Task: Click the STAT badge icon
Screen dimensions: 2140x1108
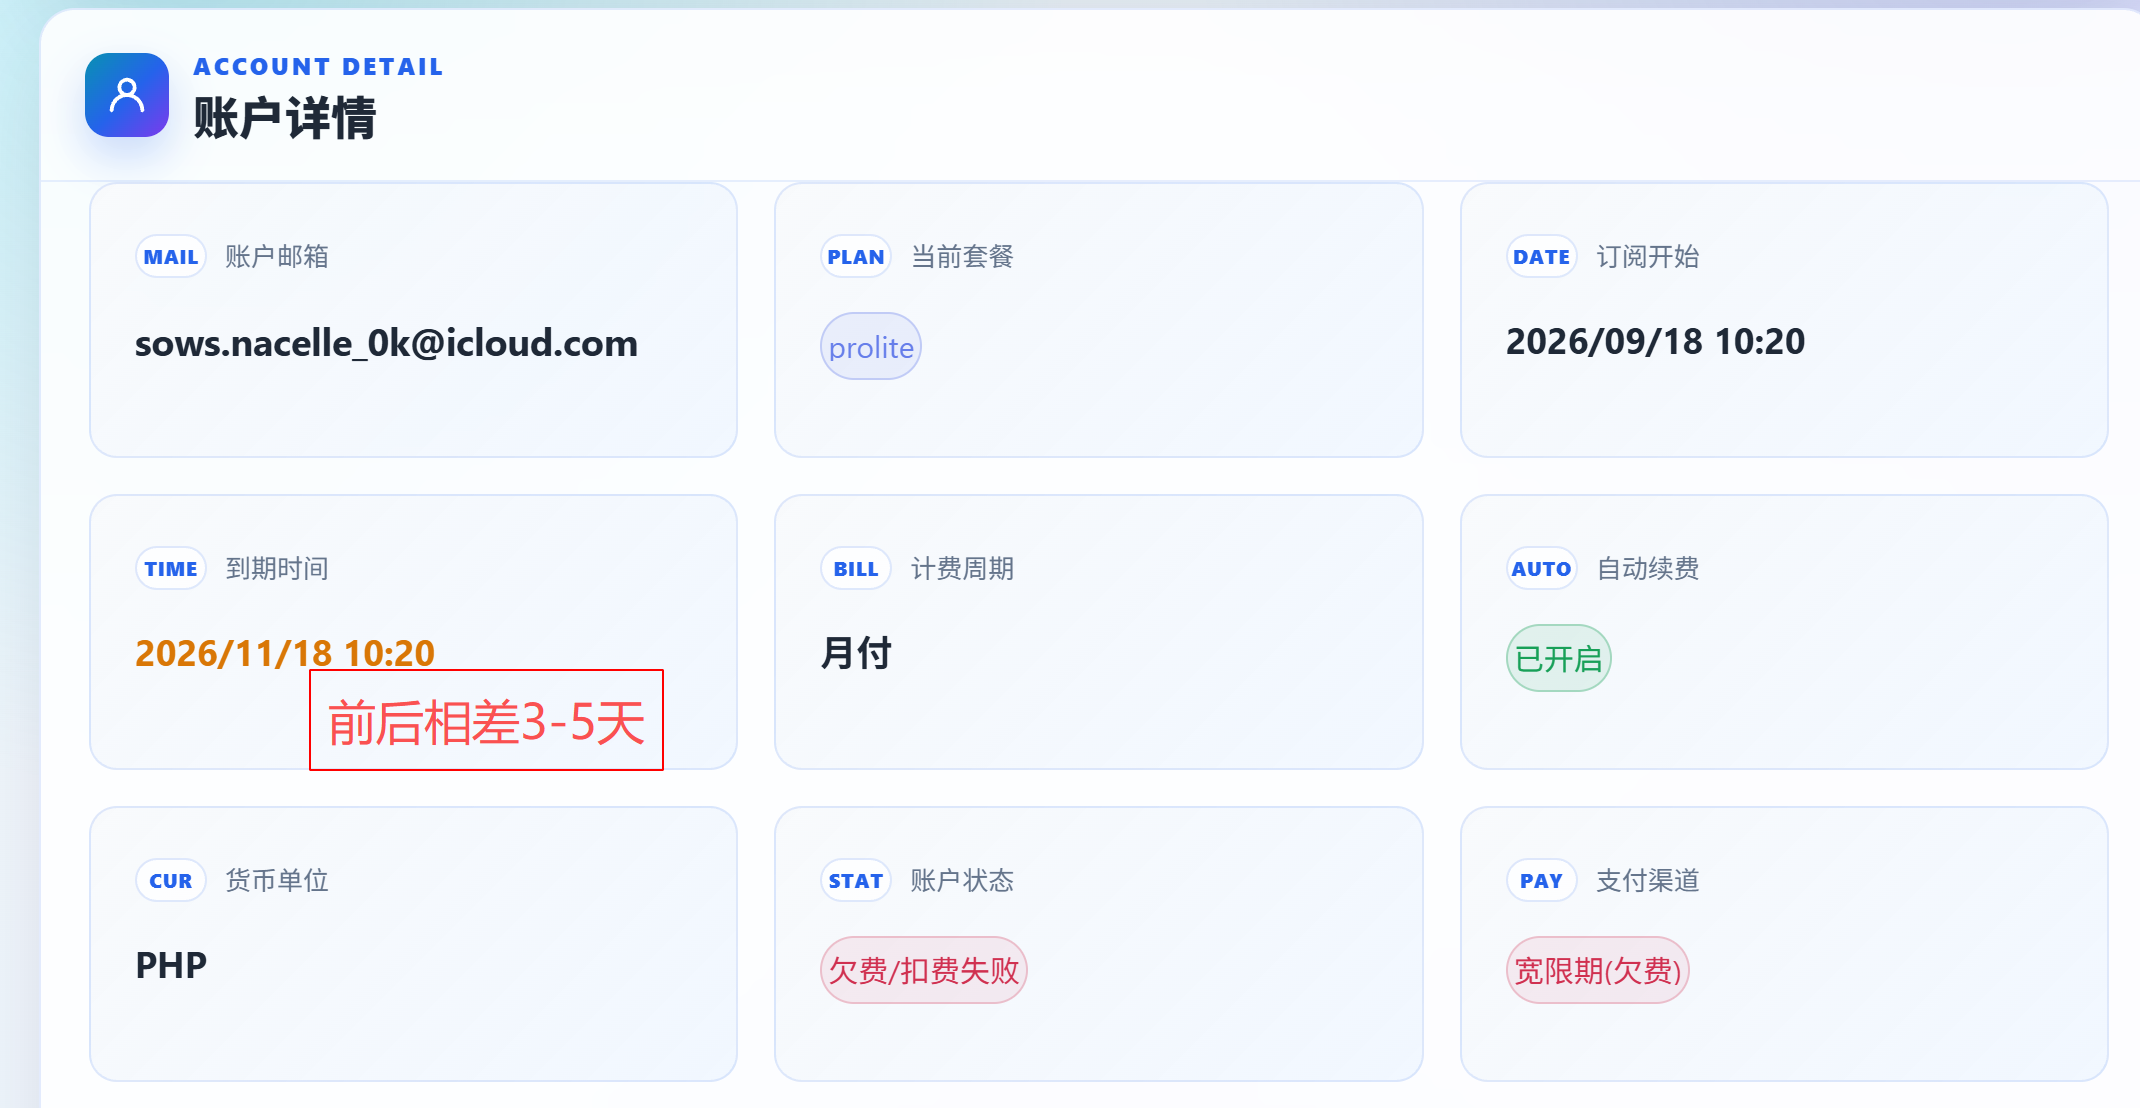Action: [x=856, y=881]
